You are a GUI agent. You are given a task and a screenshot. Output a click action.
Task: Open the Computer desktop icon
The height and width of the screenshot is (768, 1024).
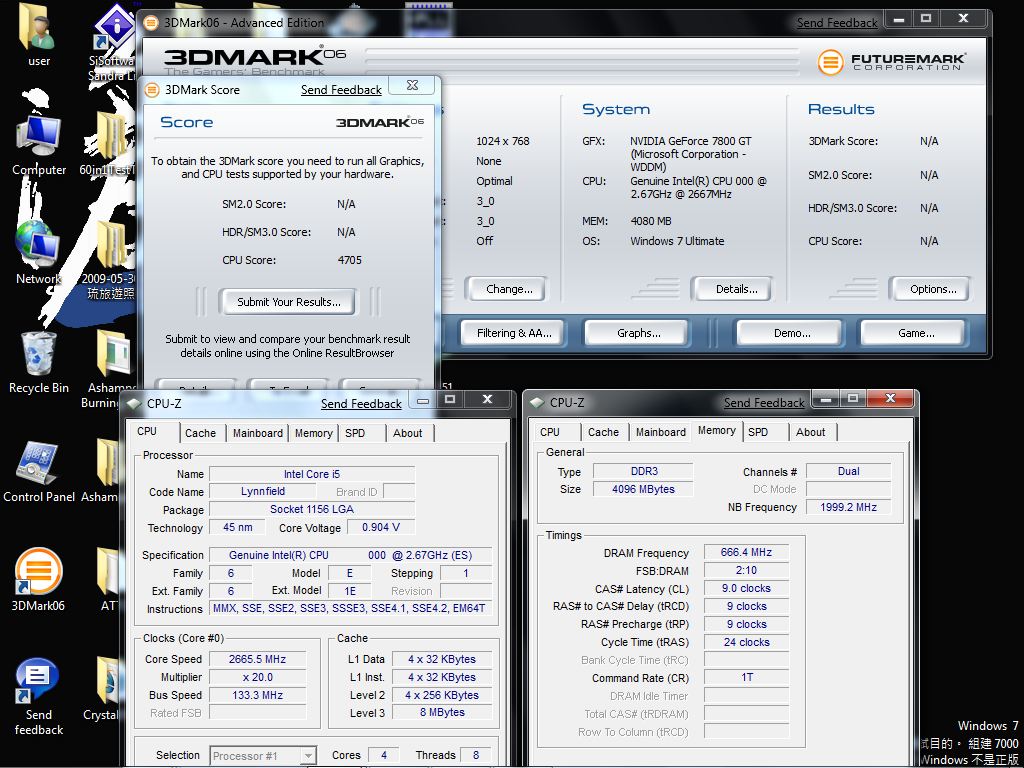point(39,145)
